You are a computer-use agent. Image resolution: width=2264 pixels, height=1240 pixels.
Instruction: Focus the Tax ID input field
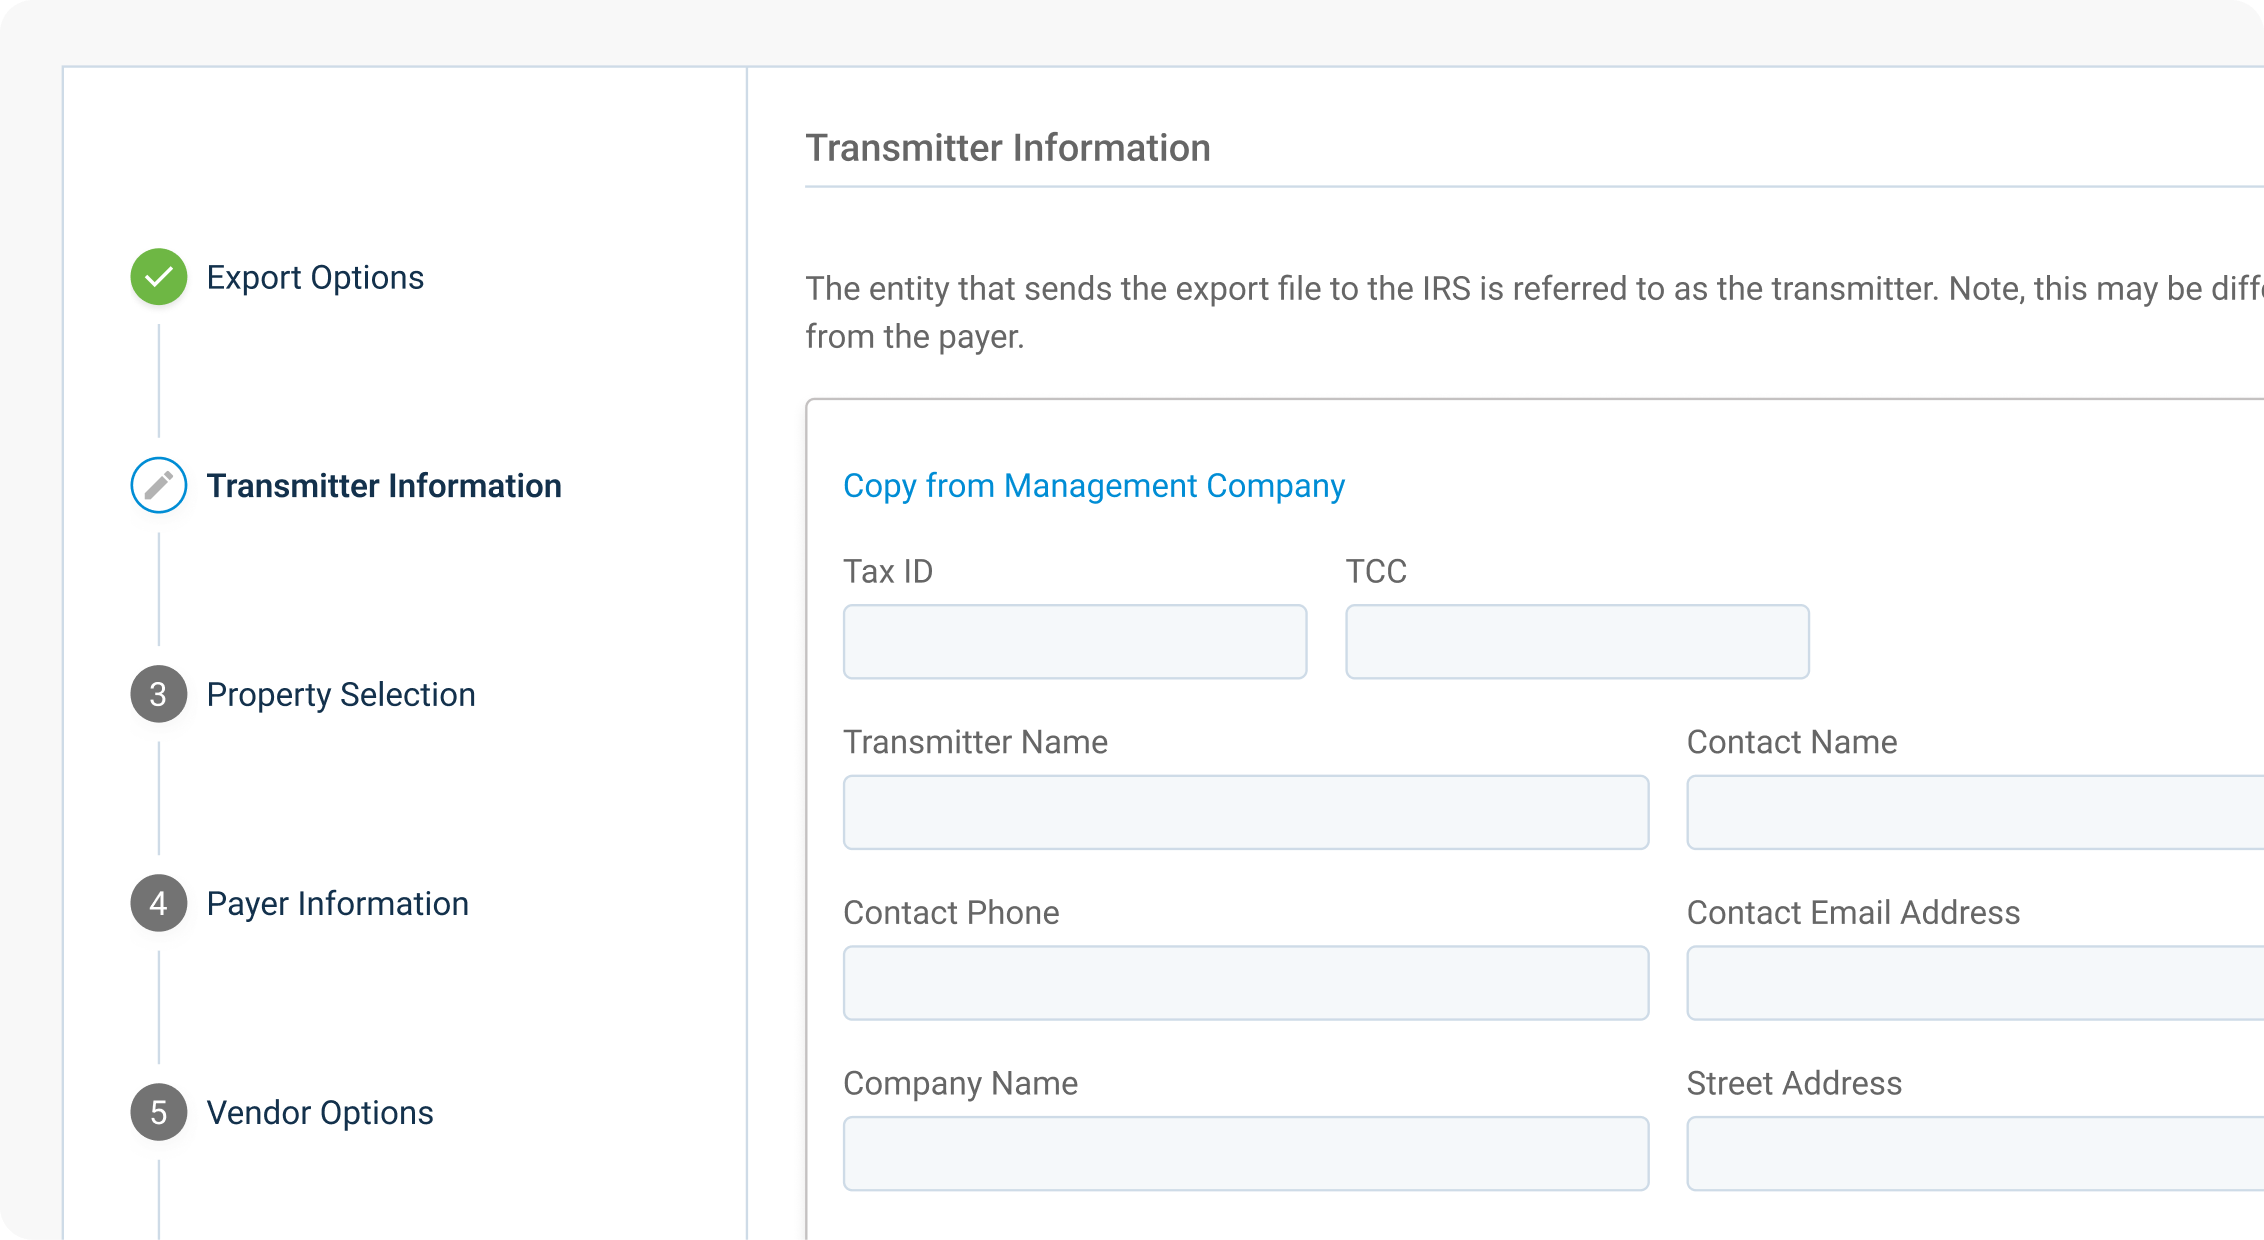(x=1075, y=642)
